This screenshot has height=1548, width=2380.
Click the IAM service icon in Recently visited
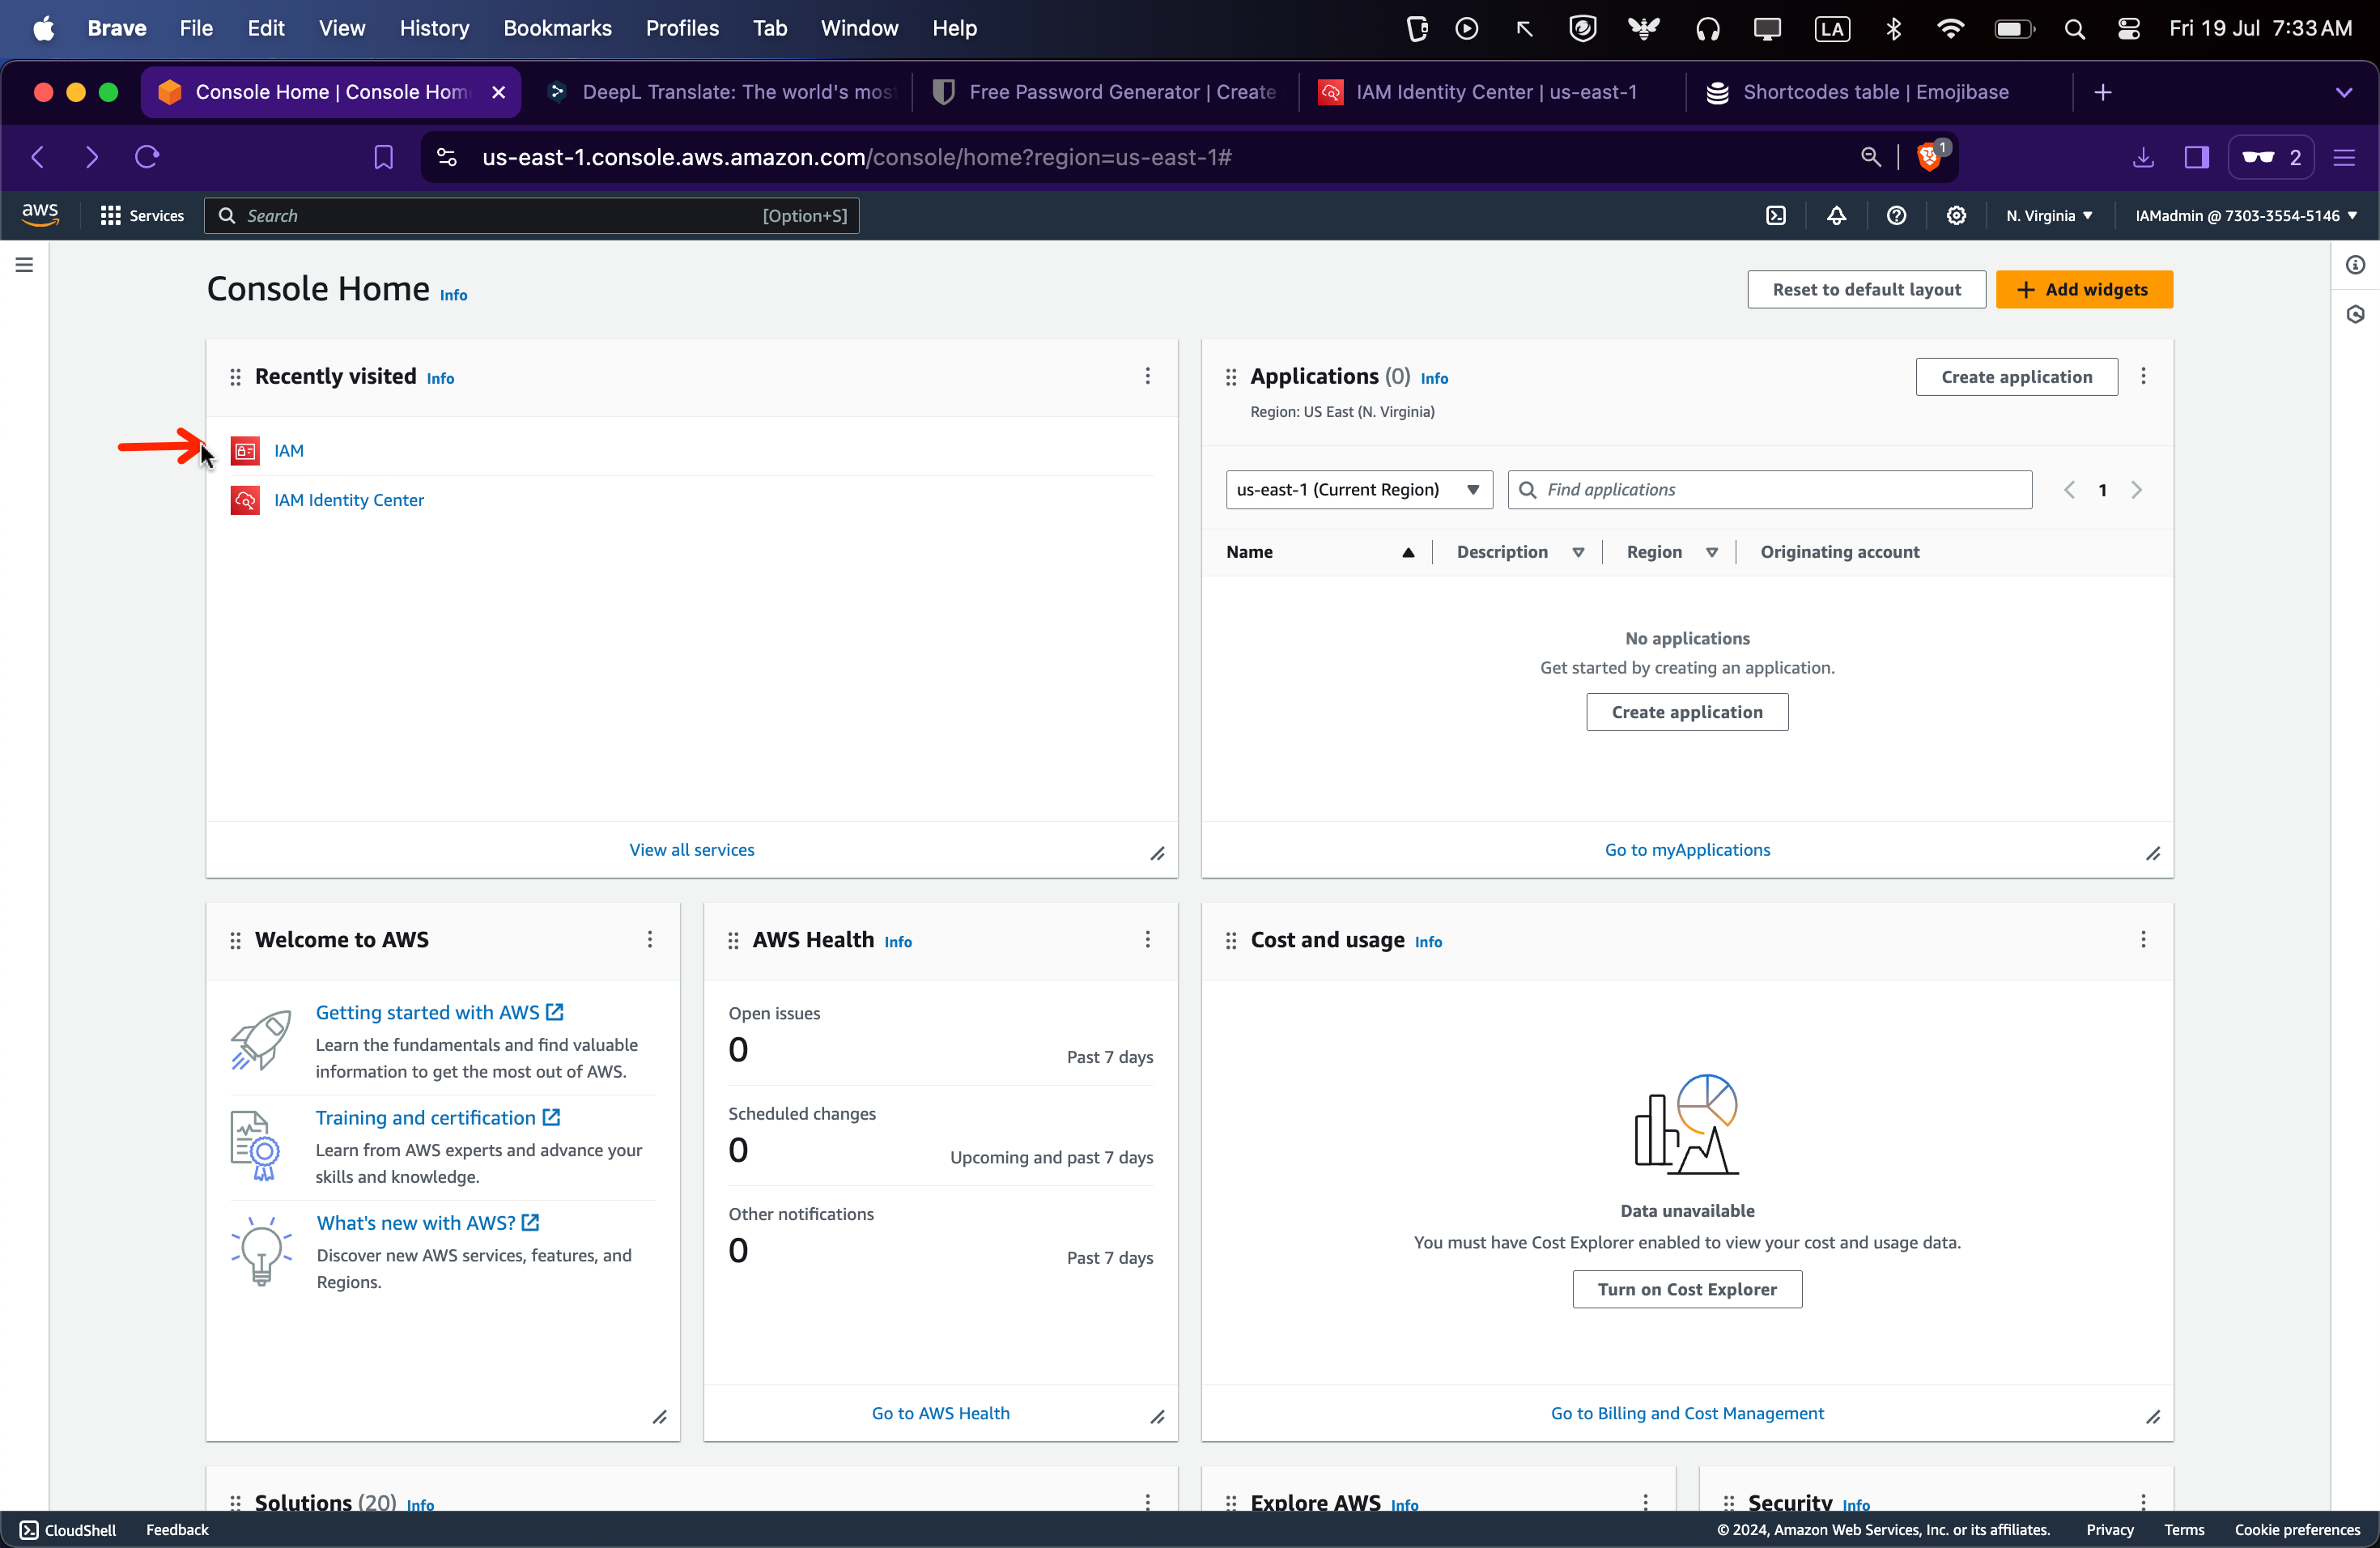click(245, 451)
